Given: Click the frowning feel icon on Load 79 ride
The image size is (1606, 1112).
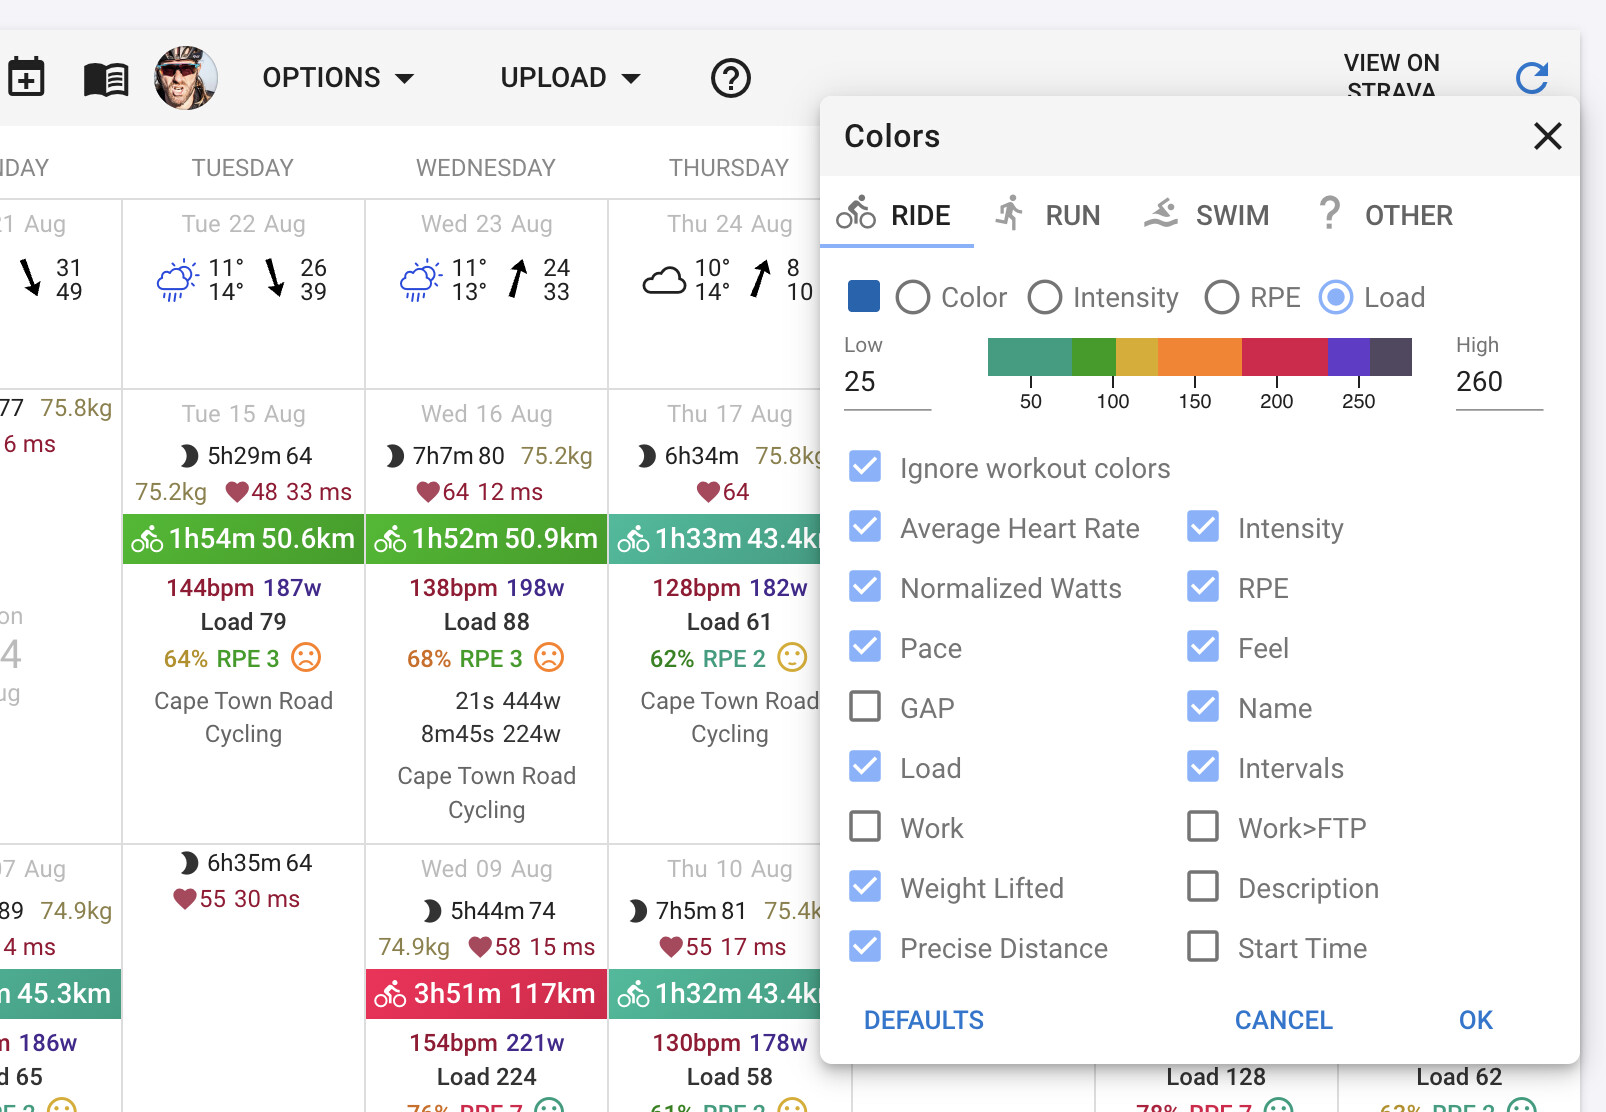Looking at the screenshot, I should [306, 658].
